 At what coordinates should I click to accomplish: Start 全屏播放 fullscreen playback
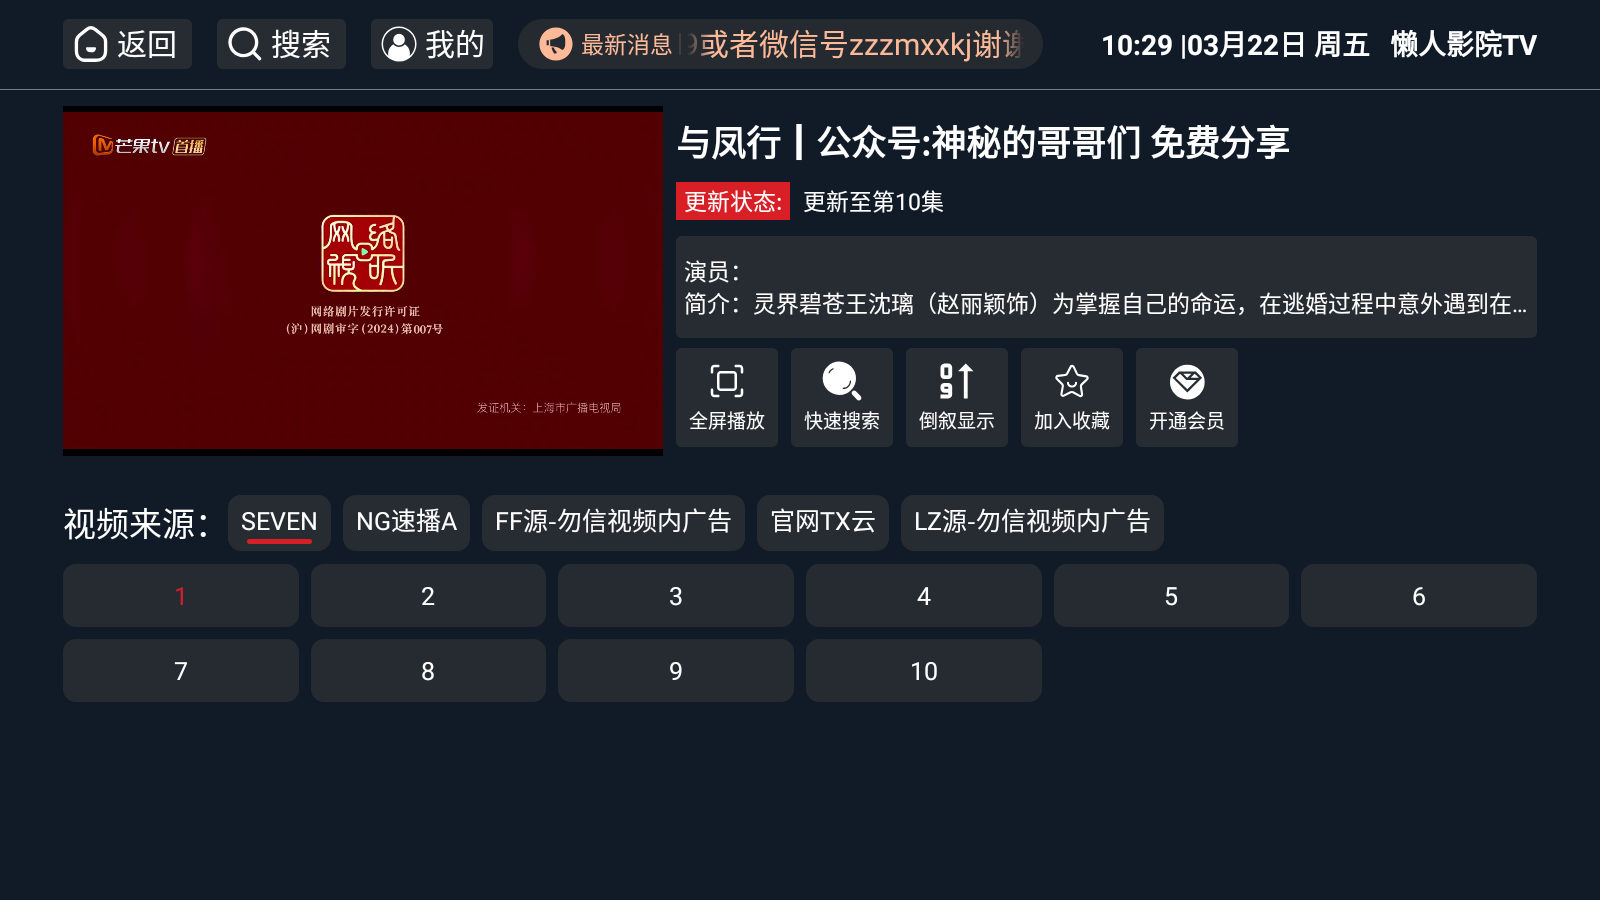pyautogui.click(x=727, y=397)
